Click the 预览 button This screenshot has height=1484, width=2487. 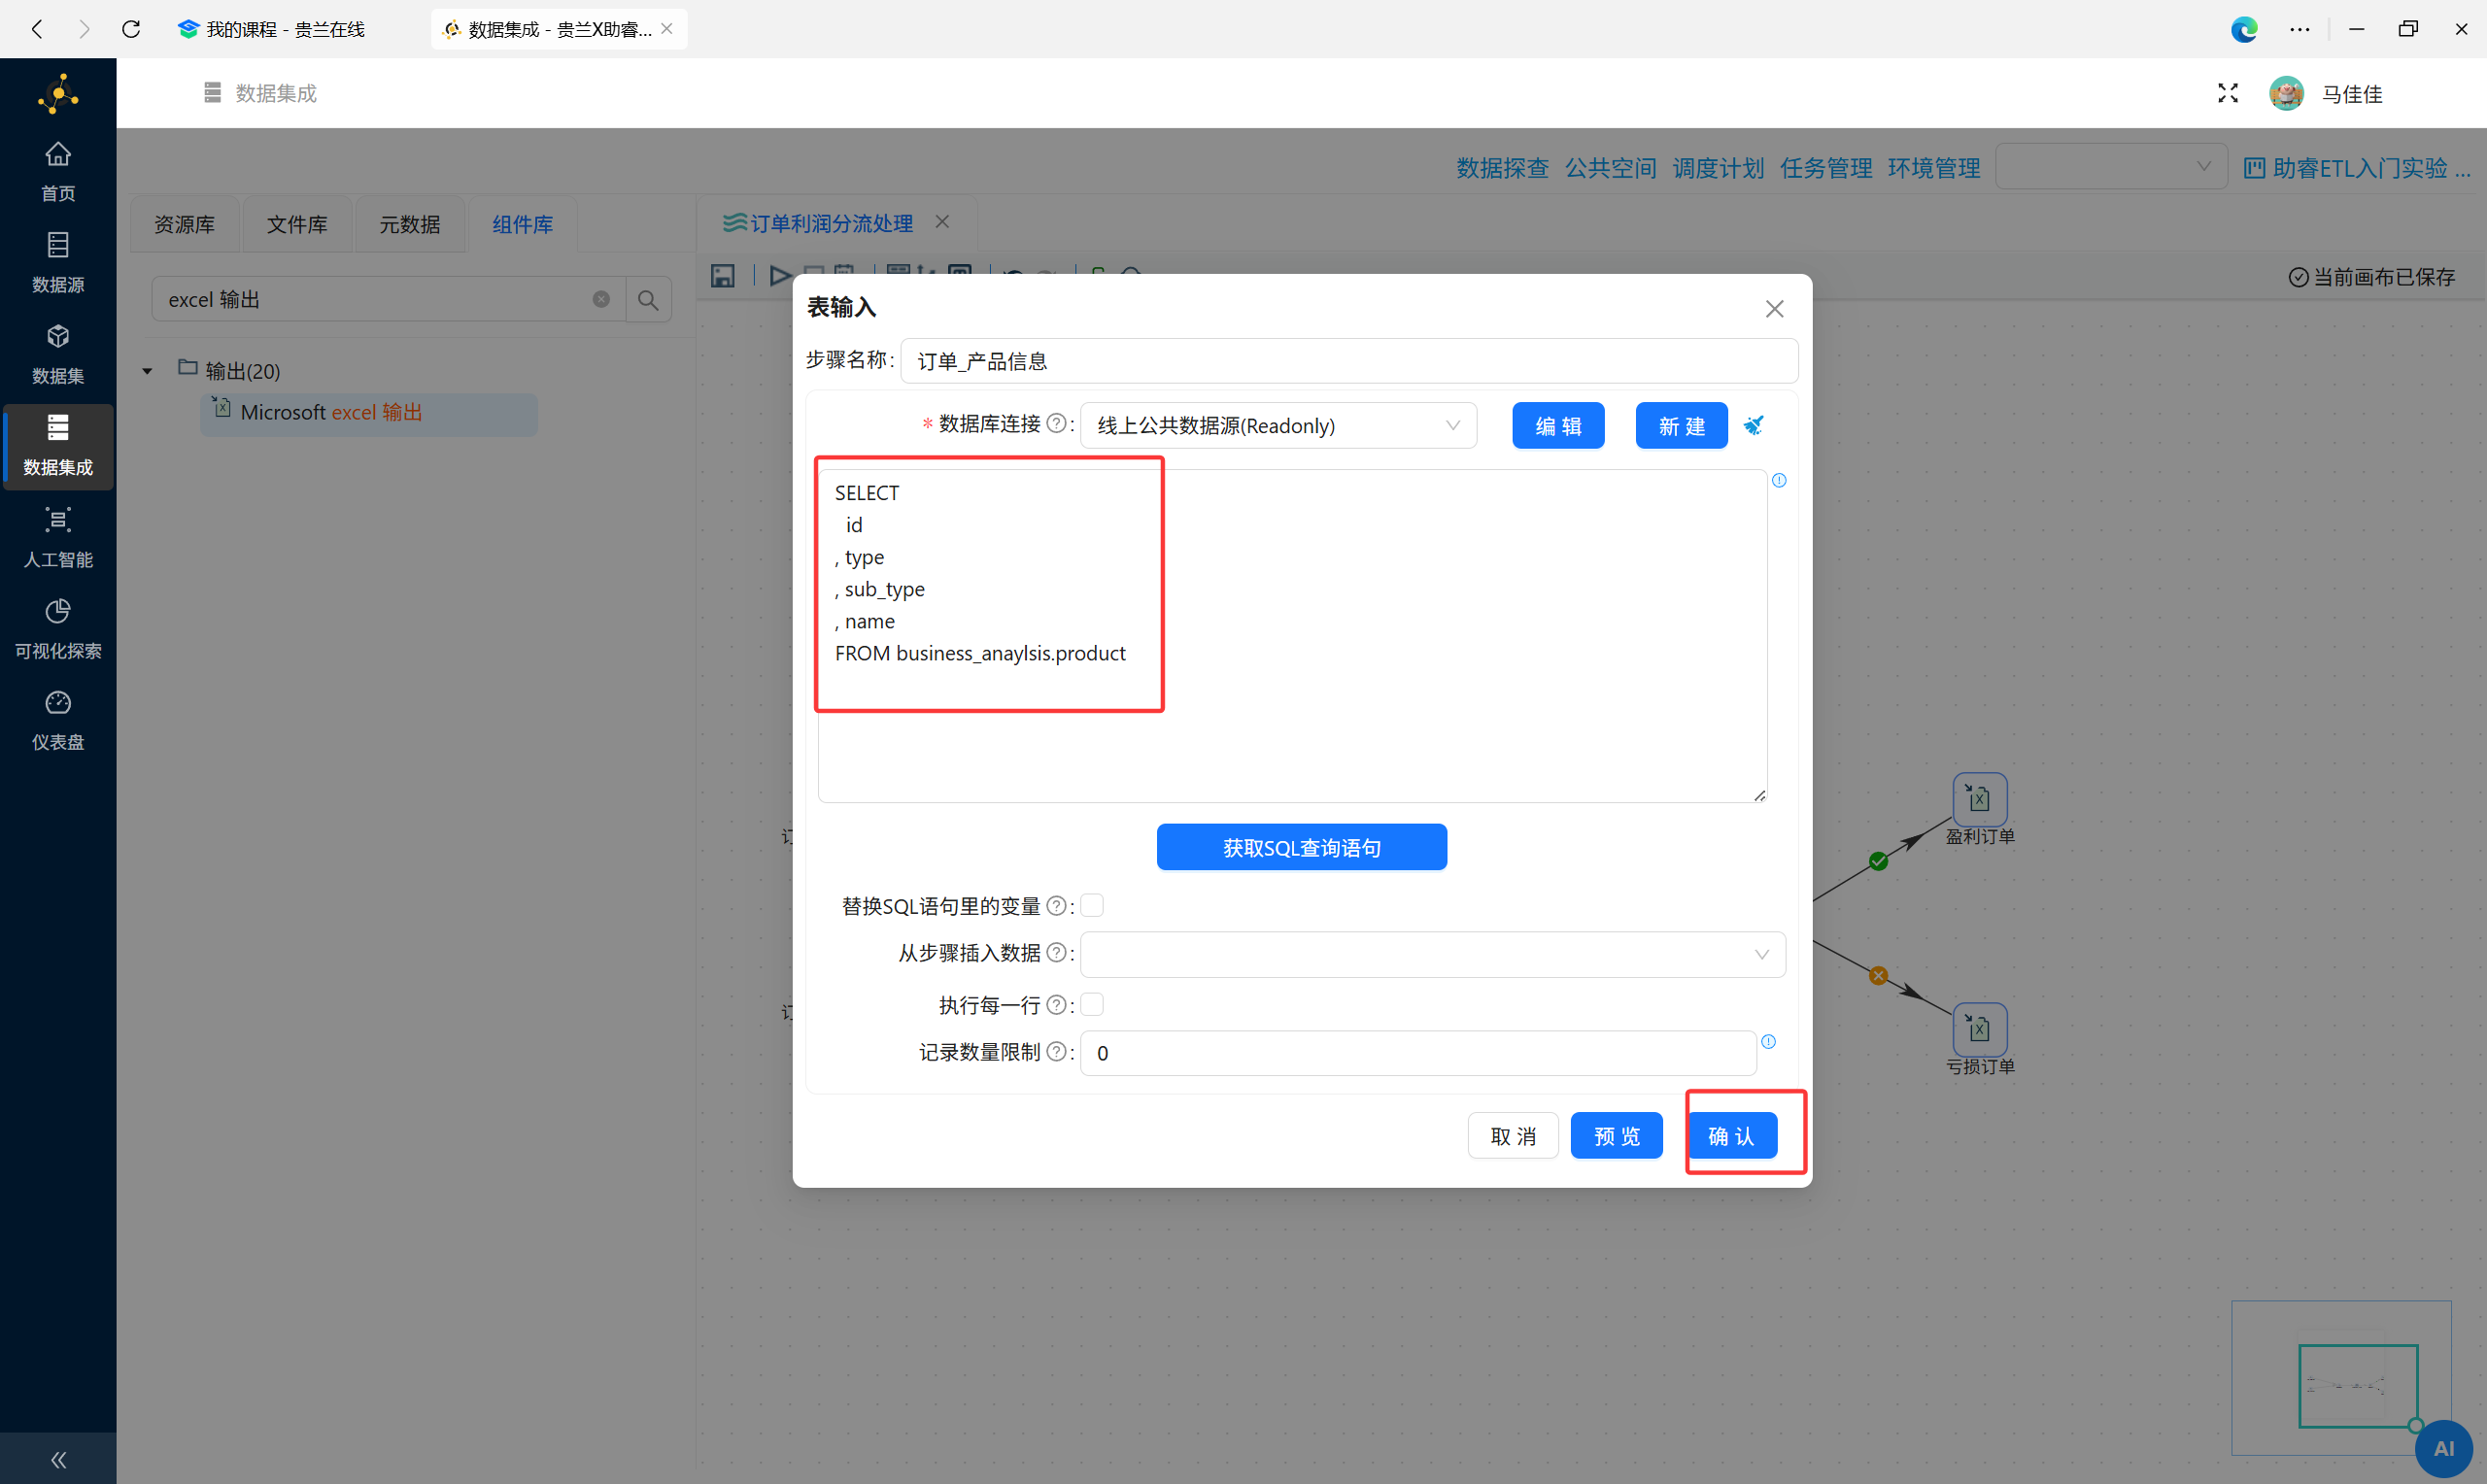[x=1616, y=1135]
